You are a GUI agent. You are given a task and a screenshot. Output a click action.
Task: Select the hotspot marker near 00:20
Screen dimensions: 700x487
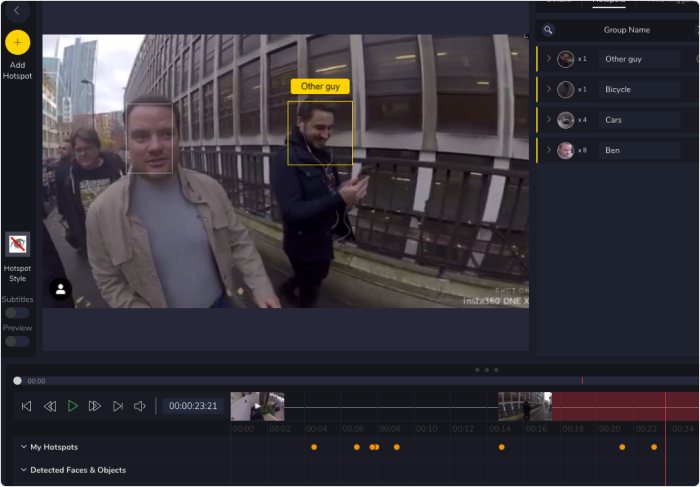click(x=622, y=447)
